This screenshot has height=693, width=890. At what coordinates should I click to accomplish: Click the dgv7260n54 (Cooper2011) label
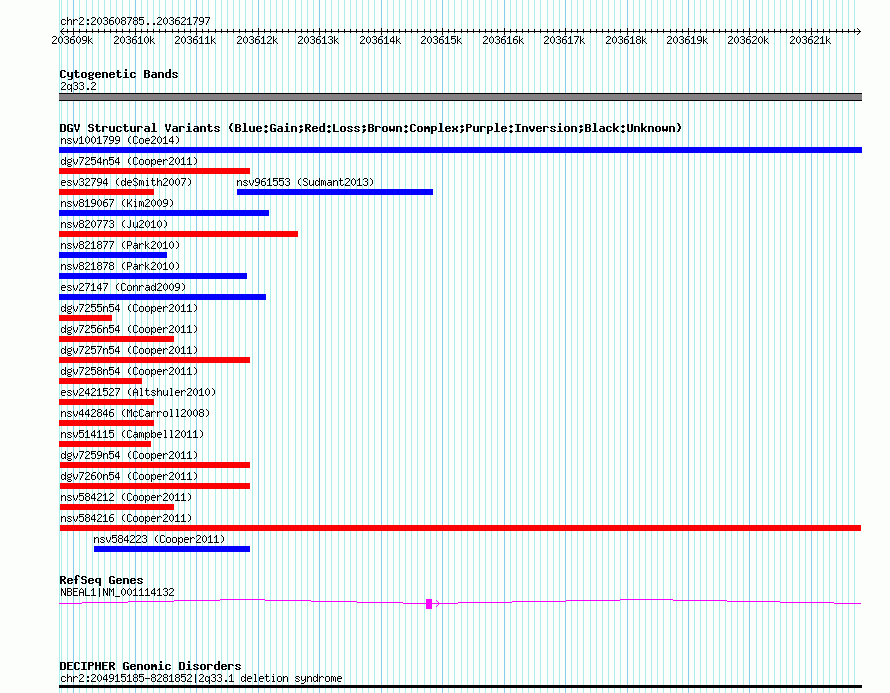tap(129, 476)
